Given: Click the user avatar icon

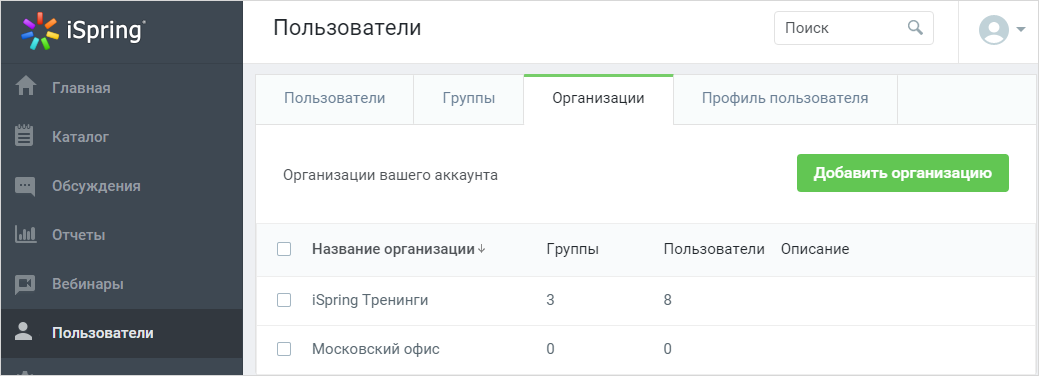Looking at the screenshot, I should click(993, 30).
